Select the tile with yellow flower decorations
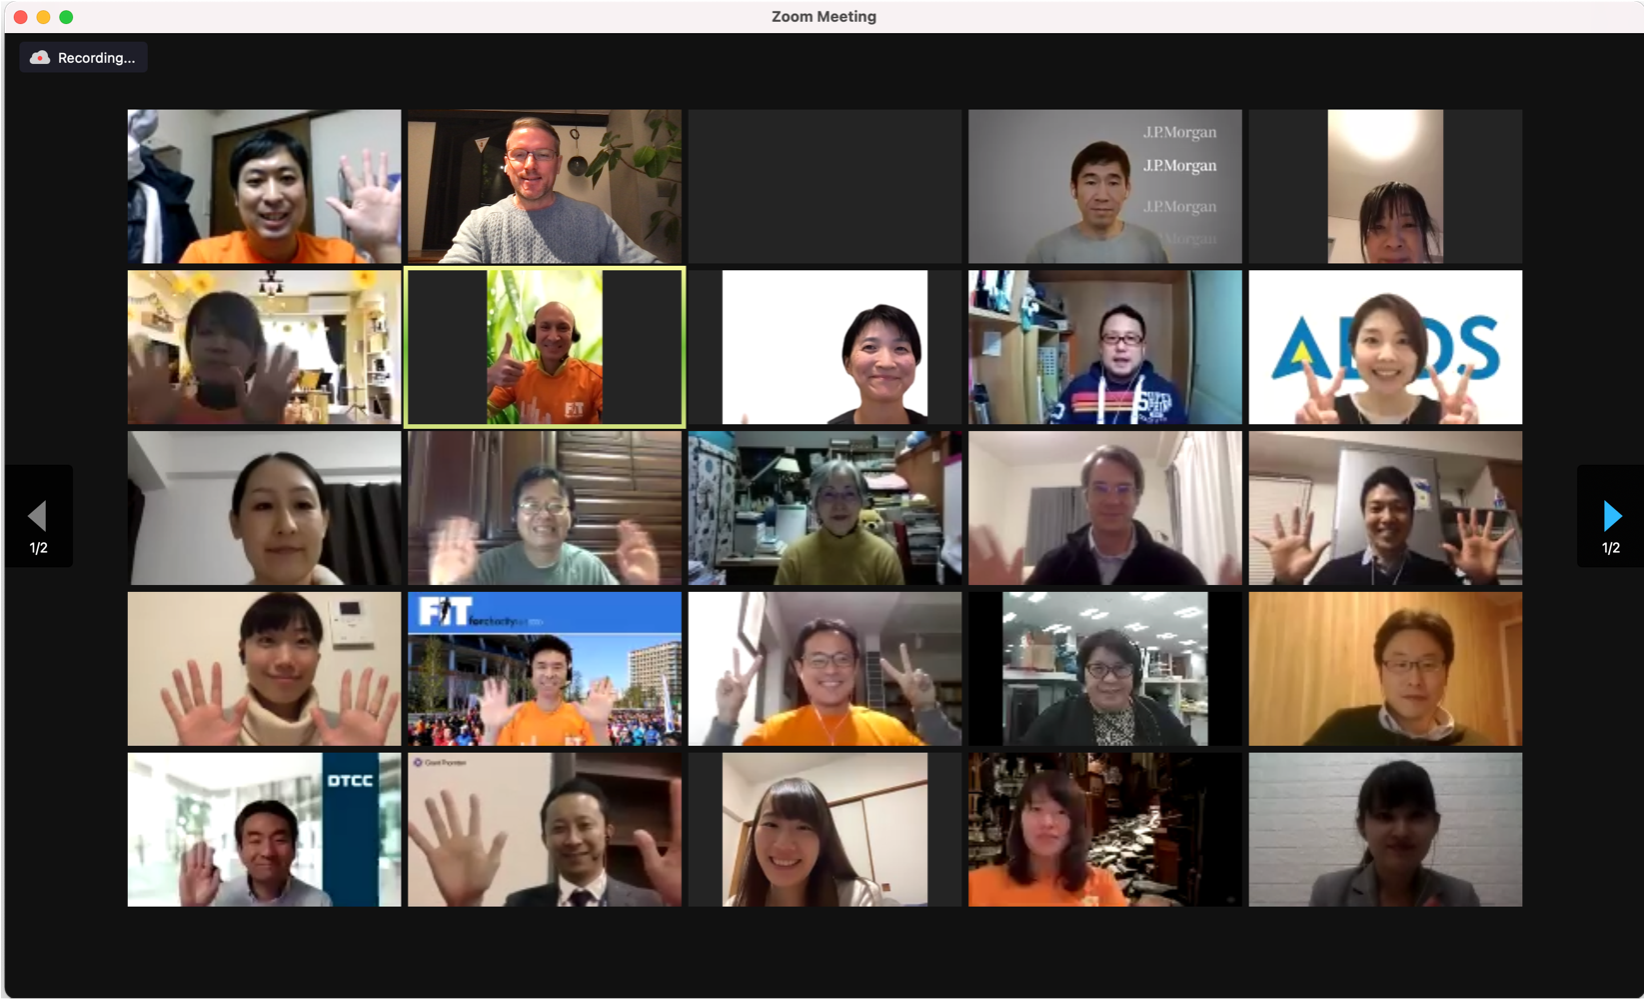1645x999 pixels. click(264, 347)
